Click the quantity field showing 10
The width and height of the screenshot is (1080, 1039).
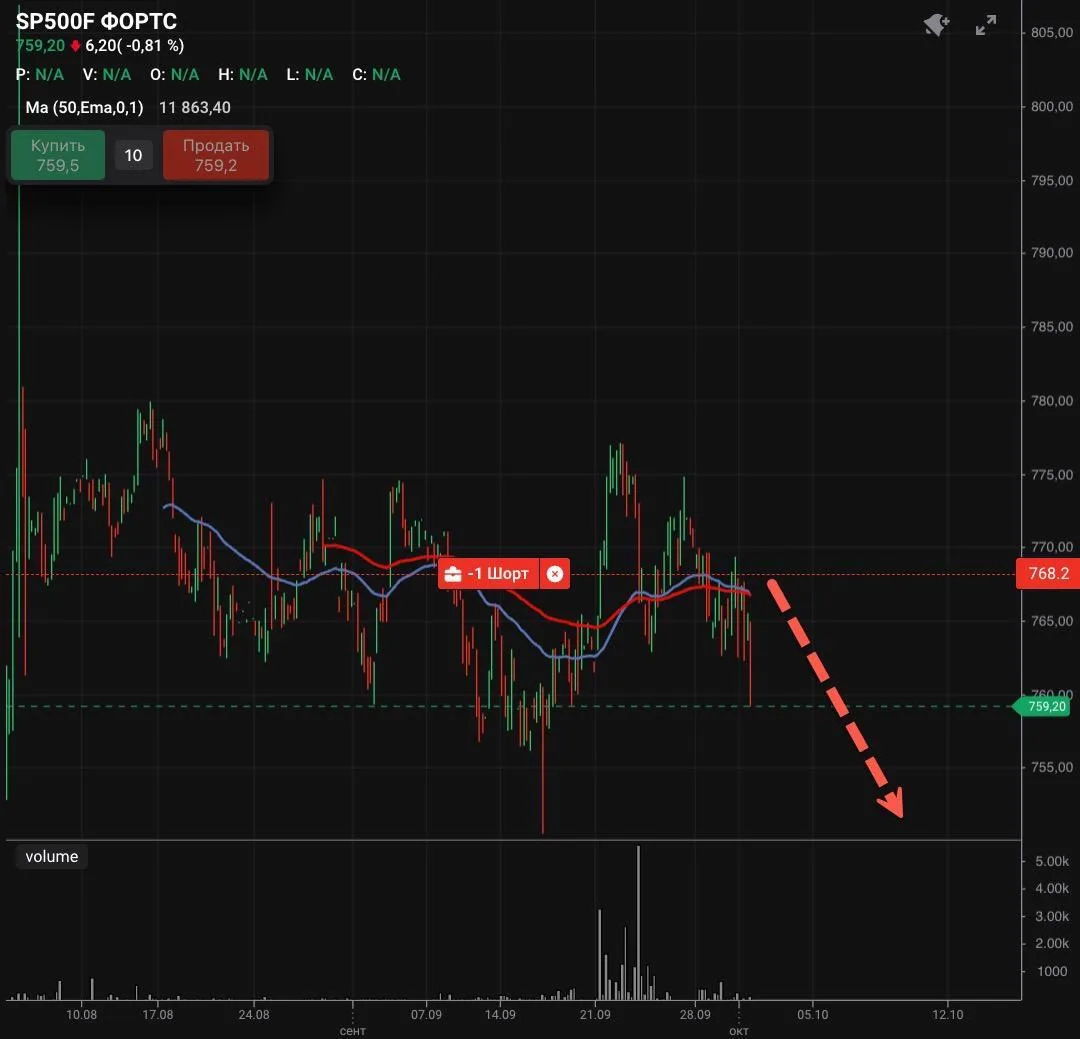133,155
